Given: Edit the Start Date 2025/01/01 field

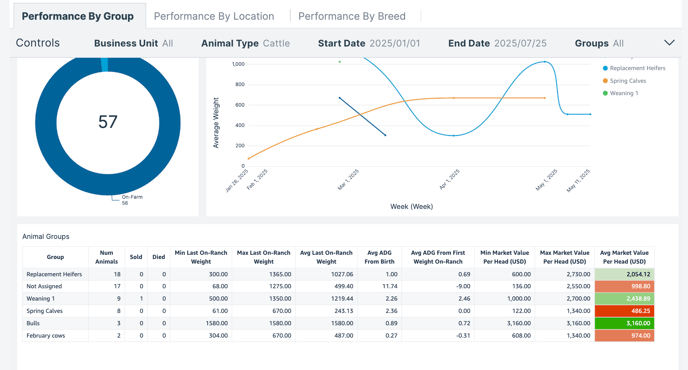Looking at the screenshot, I should [x=369, y=43].
